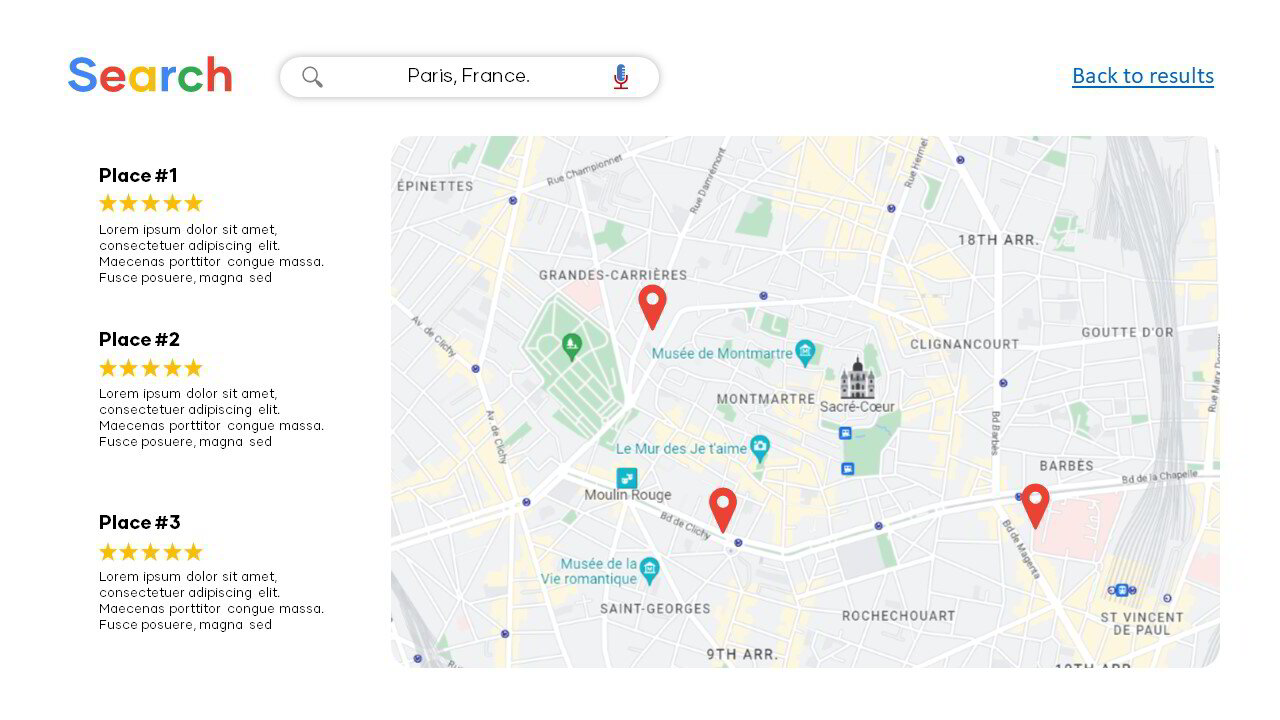Click the Le Mur des Je t'aime camera icon

pyautogui.click(x=760, y=448)
